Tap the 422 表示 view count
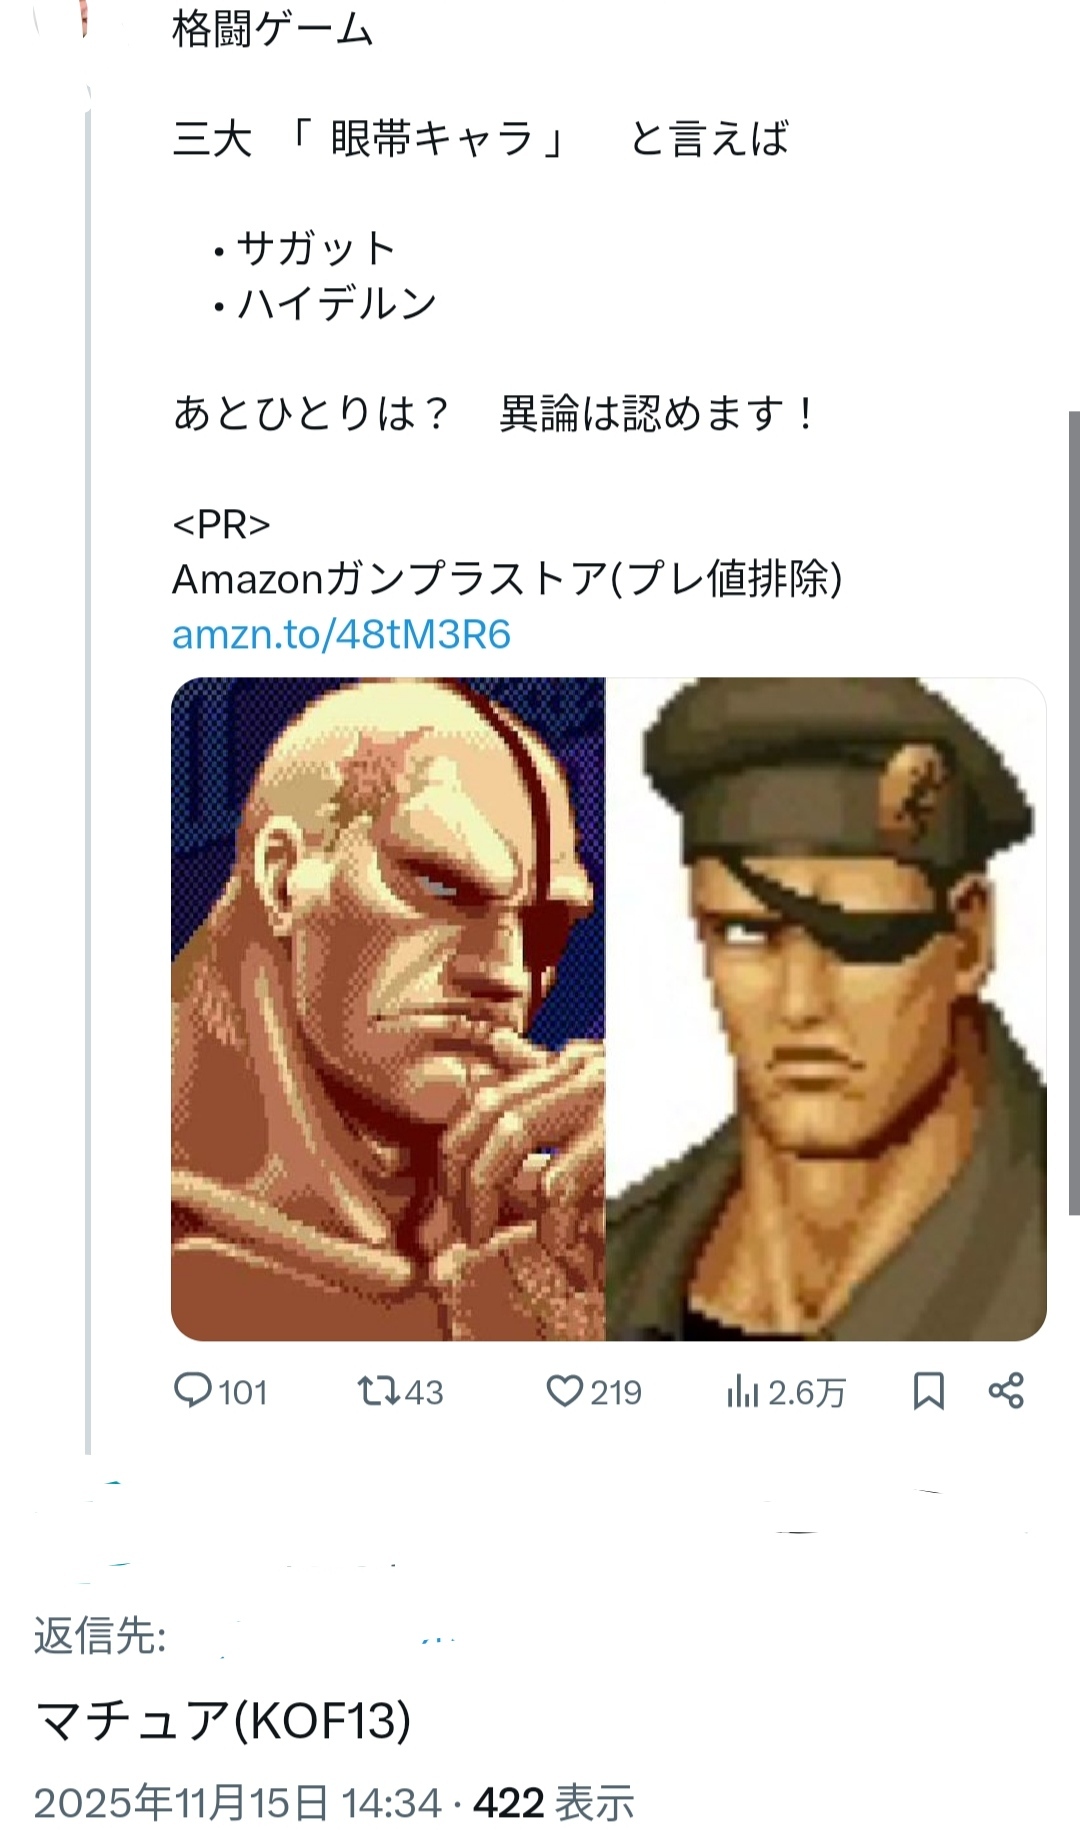Image resolution: width=1080 pixels, height=1839 pixels. [x=554, y=1803]
